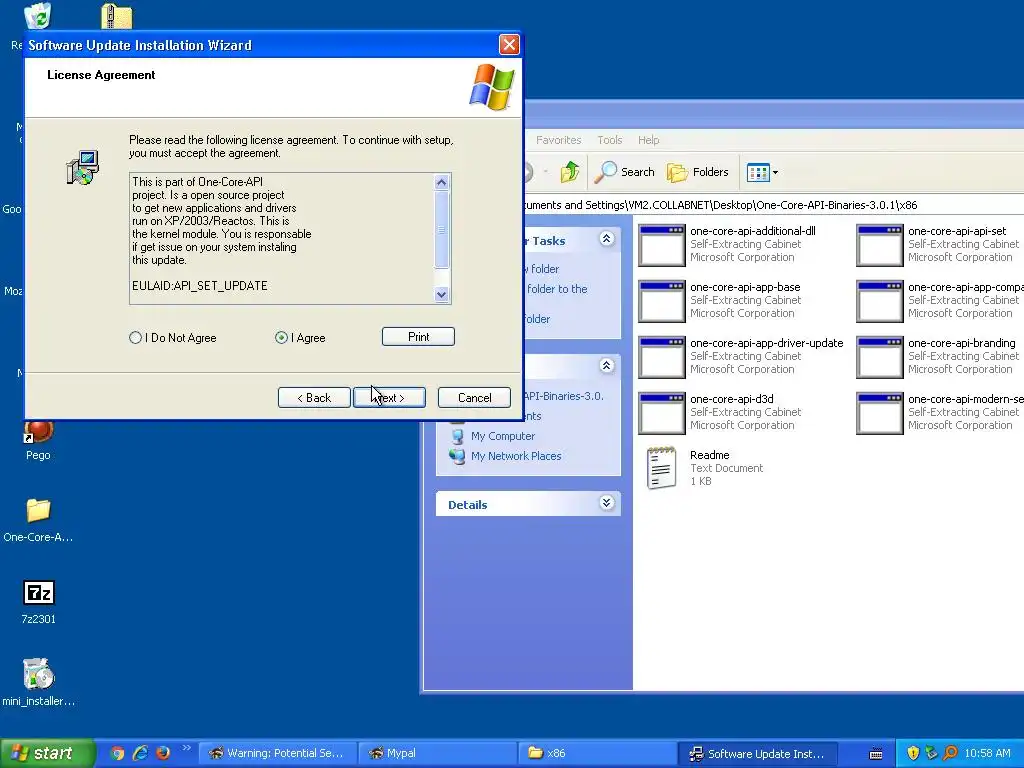
Task: Click the yellow security shield tray icon
Action: [913, 753]
